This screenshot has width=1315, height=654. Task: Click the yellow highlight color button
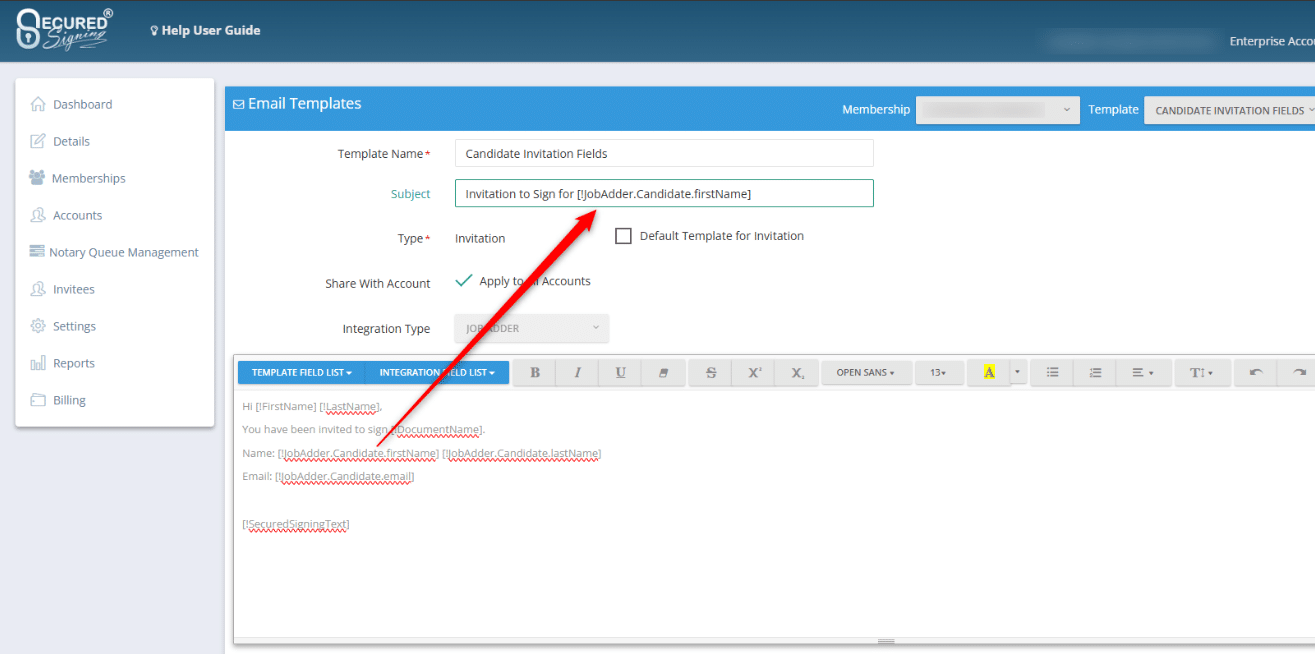tap(989, 372)
